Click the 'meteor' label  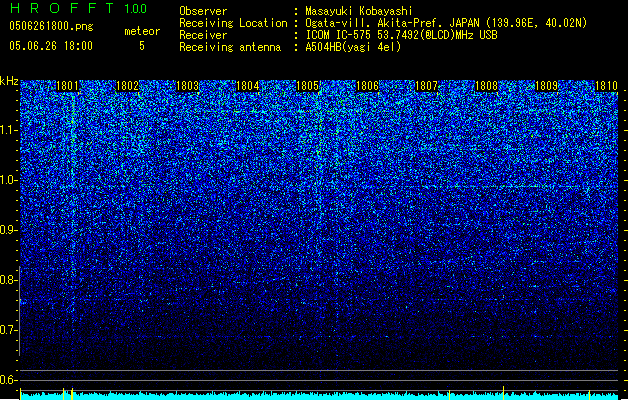[142, 31]
